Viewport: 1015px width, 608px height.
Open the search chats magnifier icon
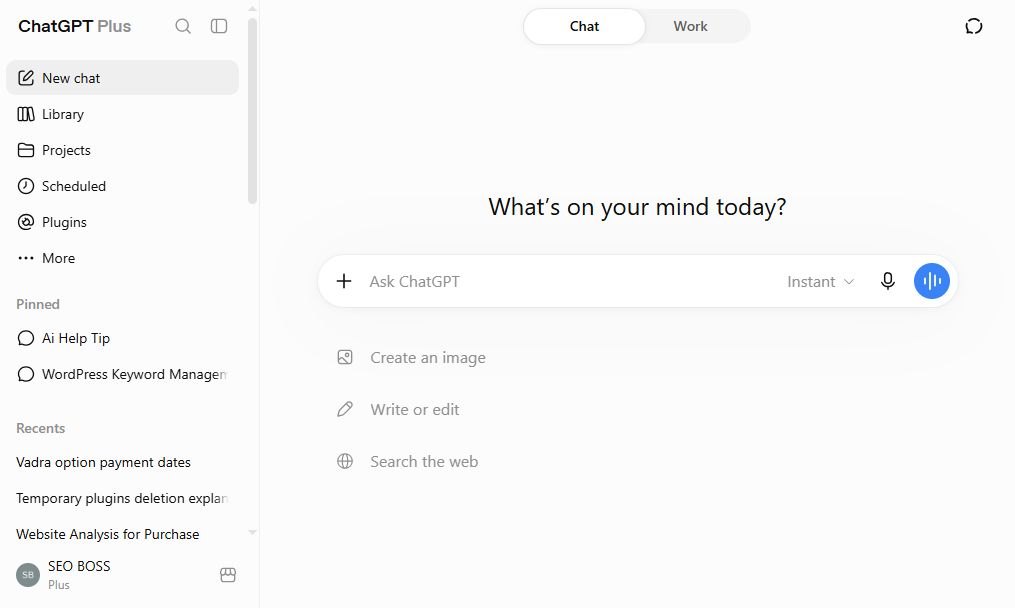(183, 26)
